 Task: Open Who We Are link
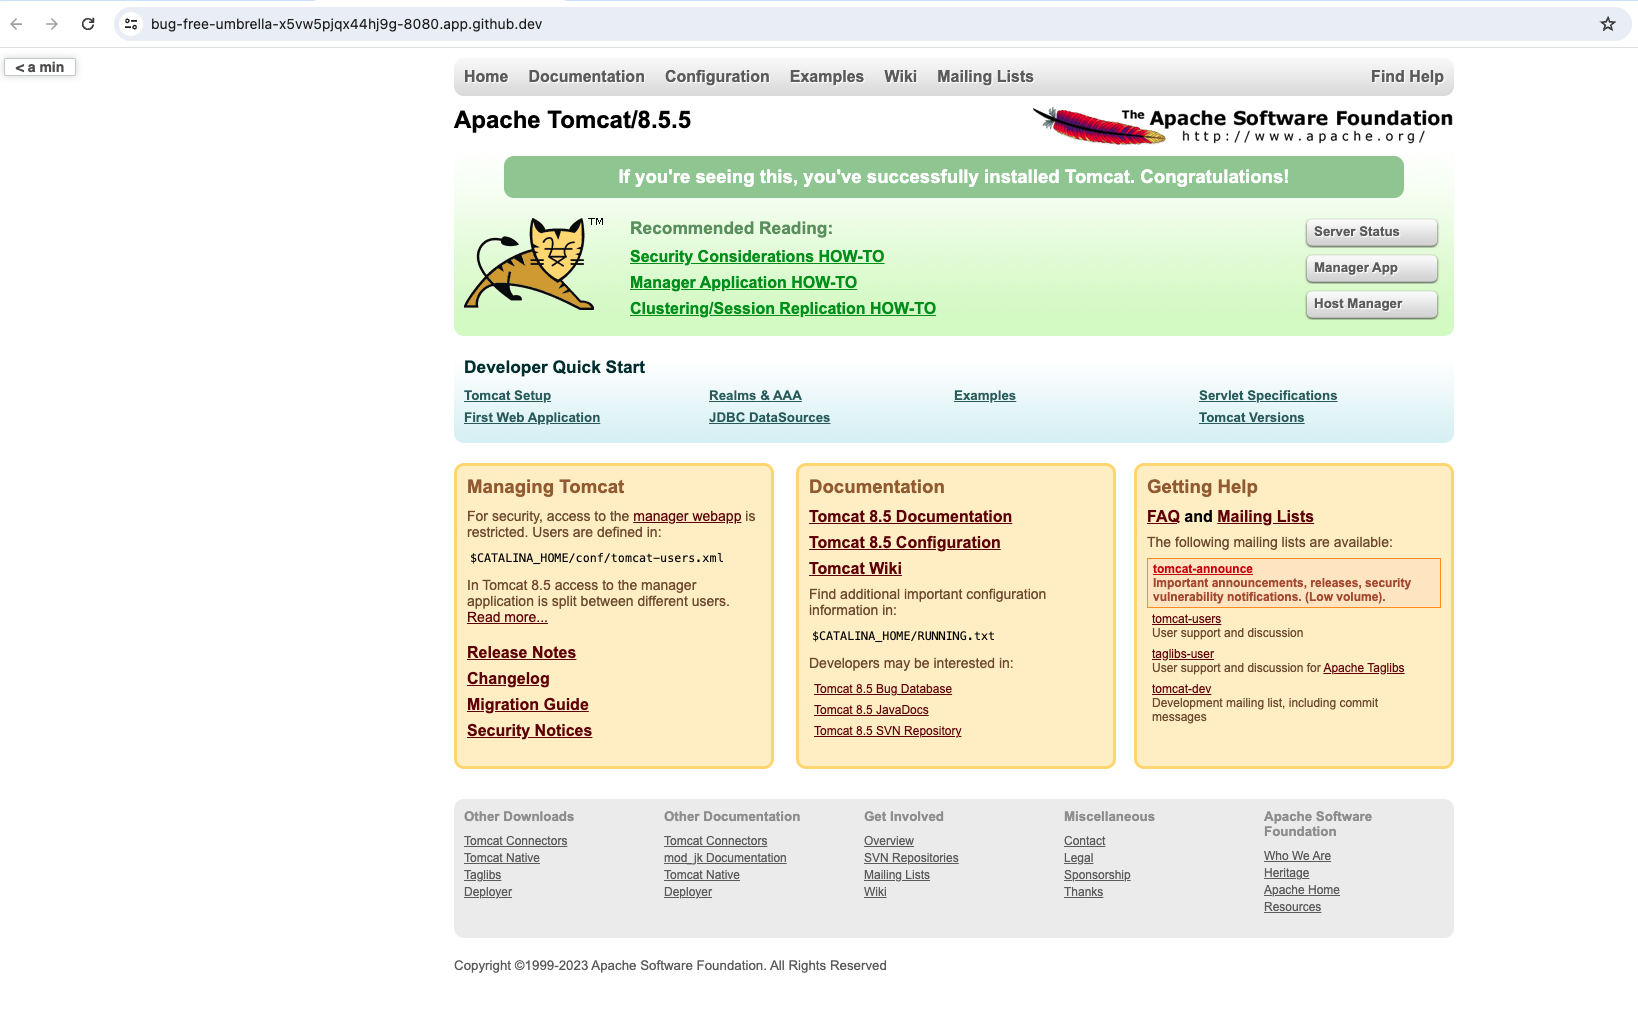pos(1297,856)
